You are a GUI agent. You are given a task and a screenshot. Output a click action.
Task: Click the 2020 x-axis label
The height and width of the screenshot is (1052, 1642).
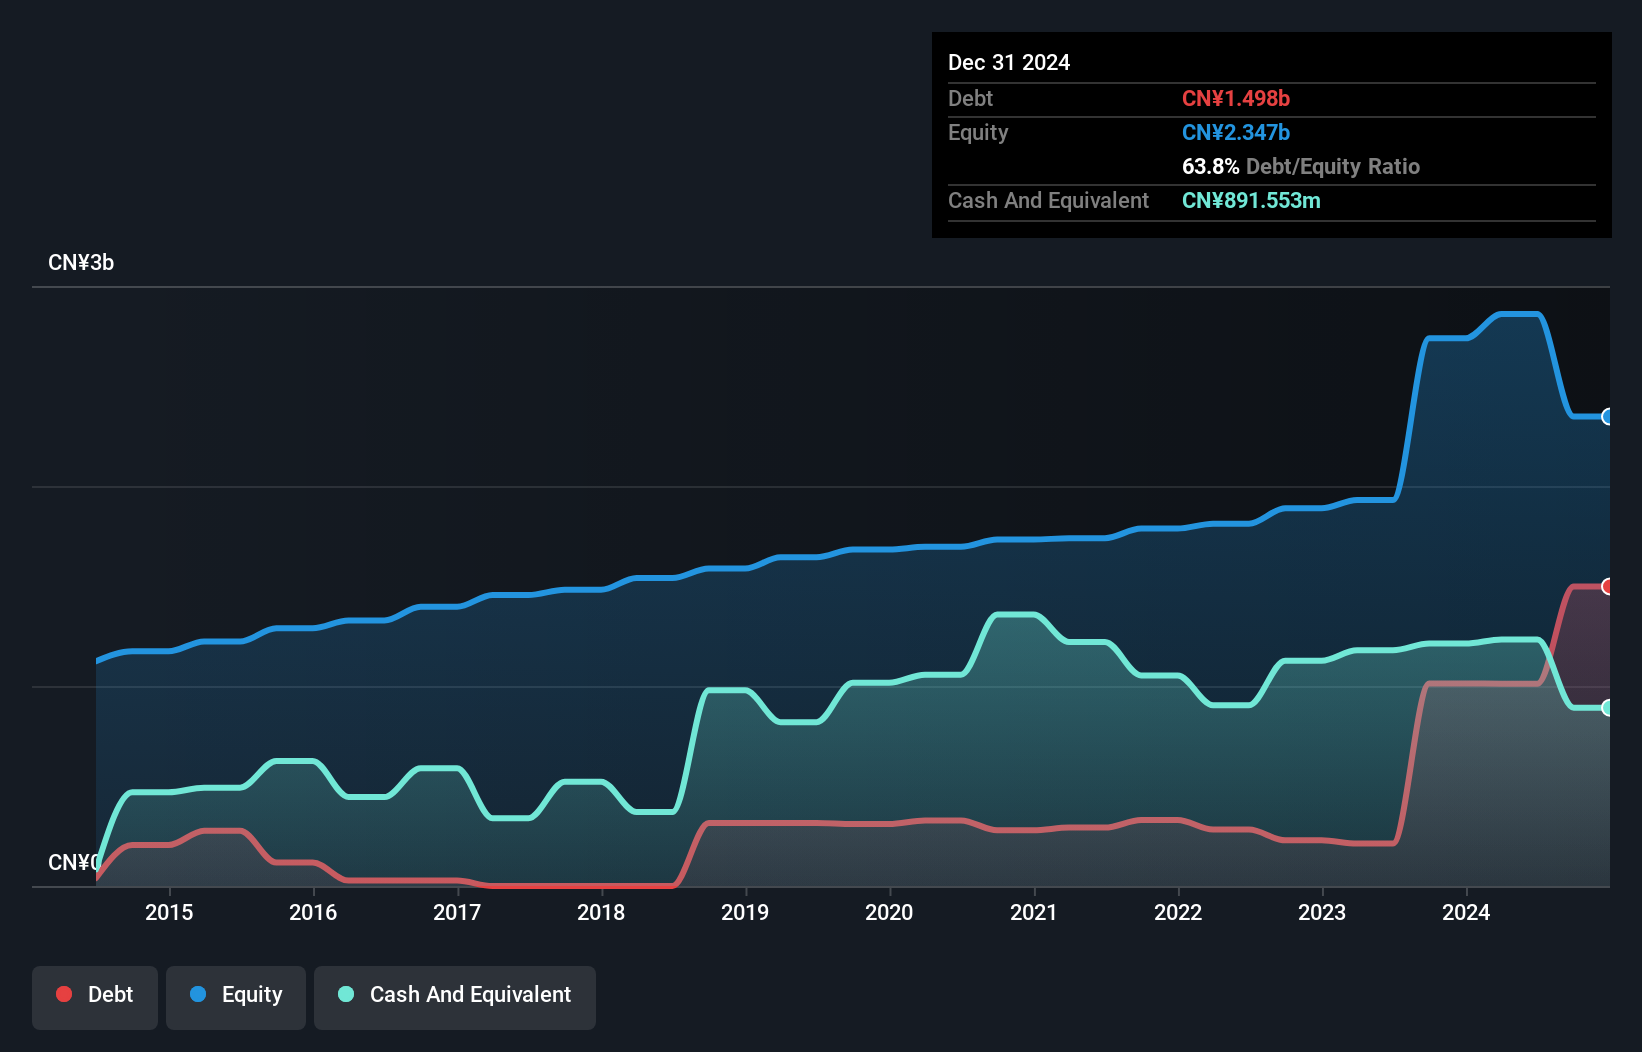889,912
